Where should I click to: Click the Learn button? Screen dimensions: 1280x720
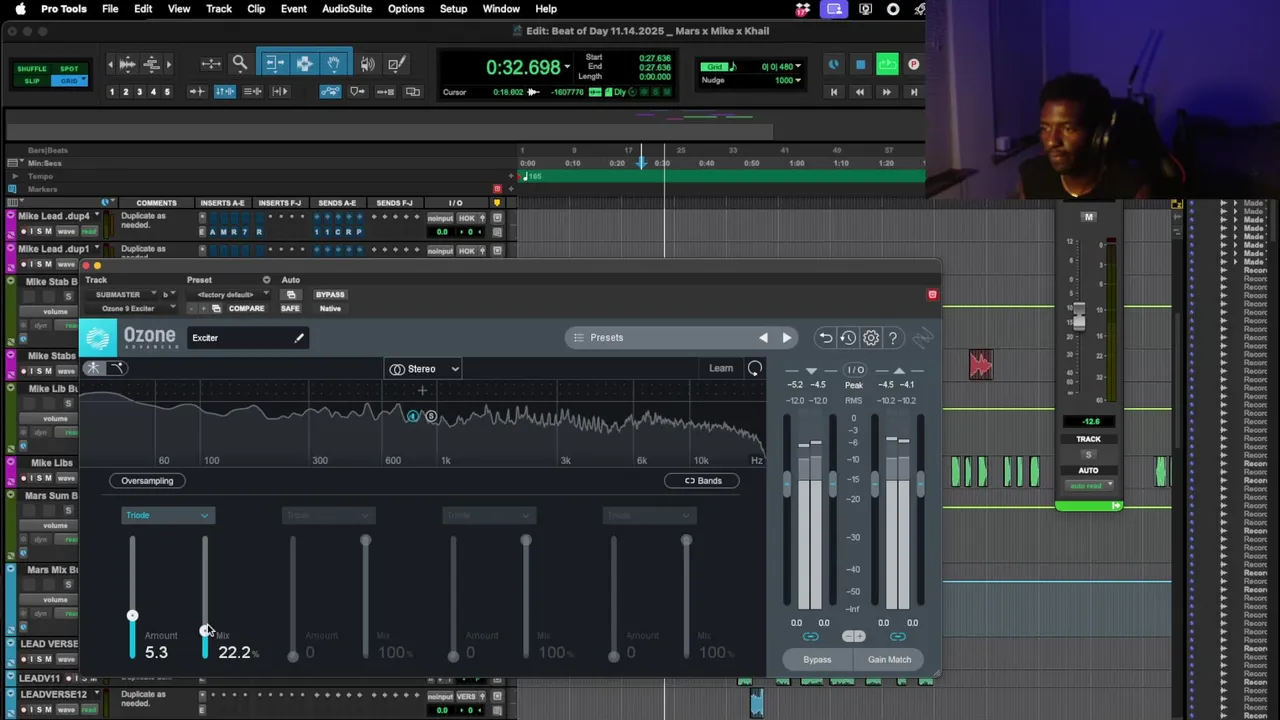721,369
